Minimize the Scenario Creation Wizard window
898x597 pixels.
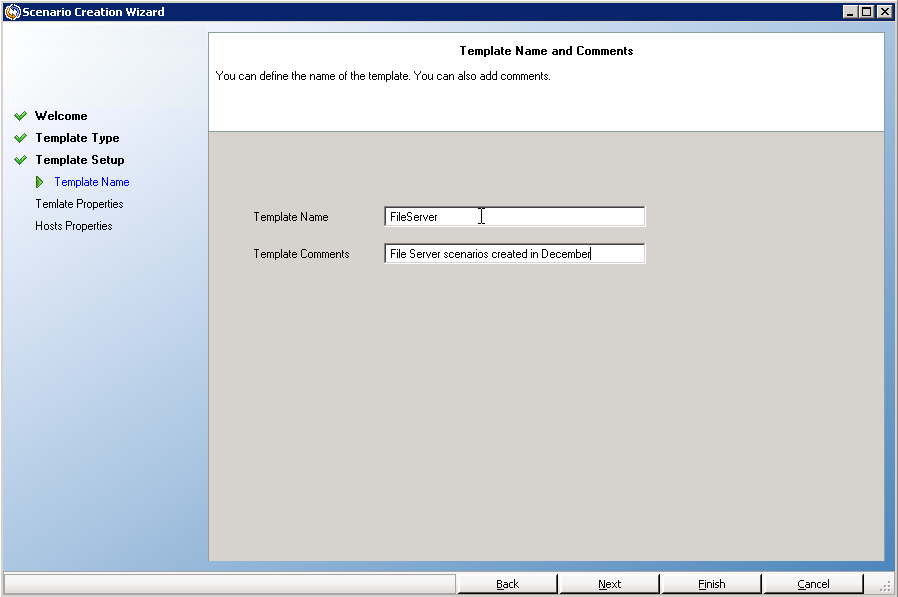click(x=850, y=11)
